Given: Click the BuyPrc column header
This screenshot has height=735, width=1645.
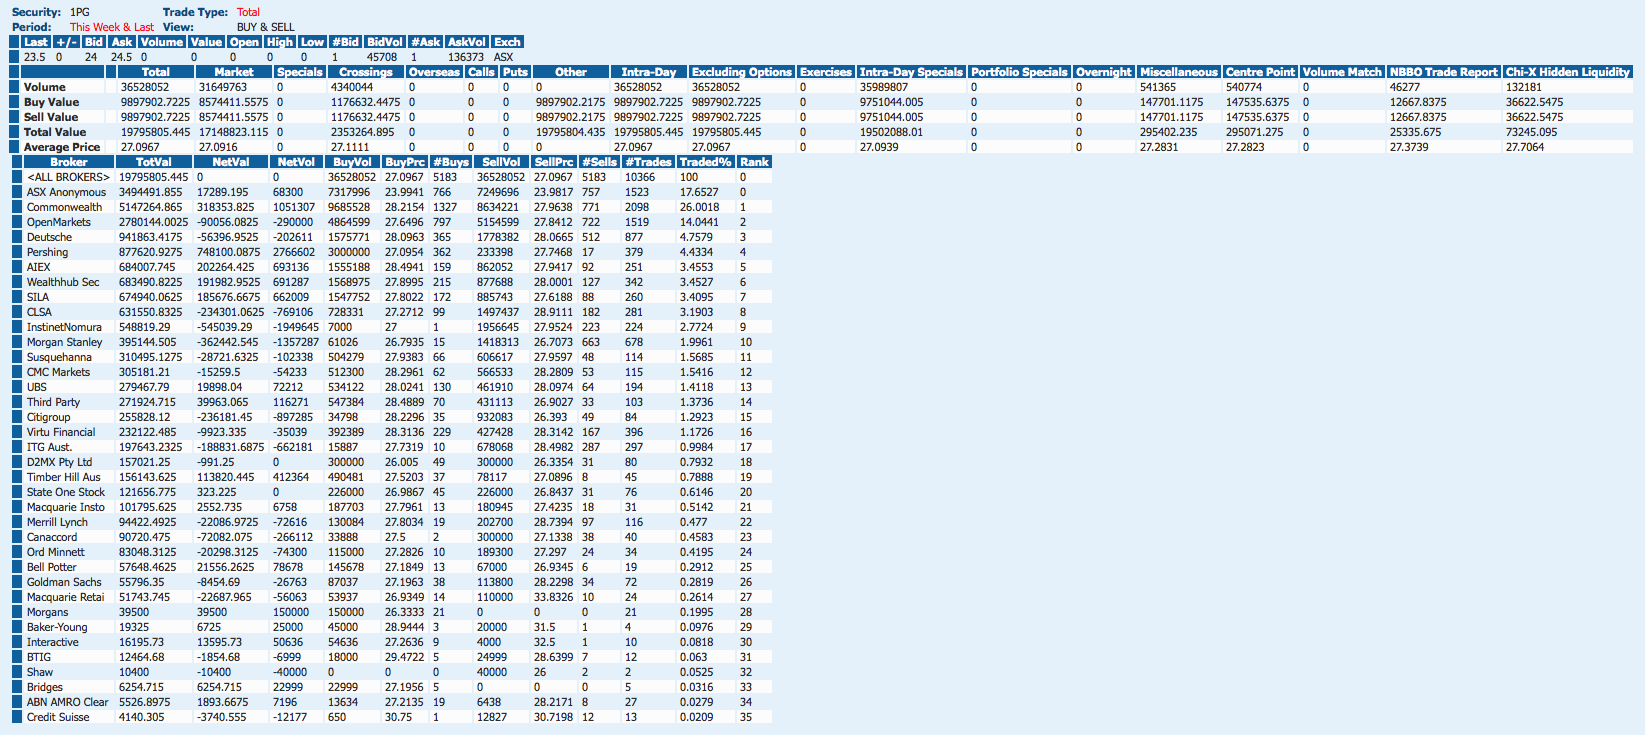Looking at the screenshot, I should [x=404, y=162].
